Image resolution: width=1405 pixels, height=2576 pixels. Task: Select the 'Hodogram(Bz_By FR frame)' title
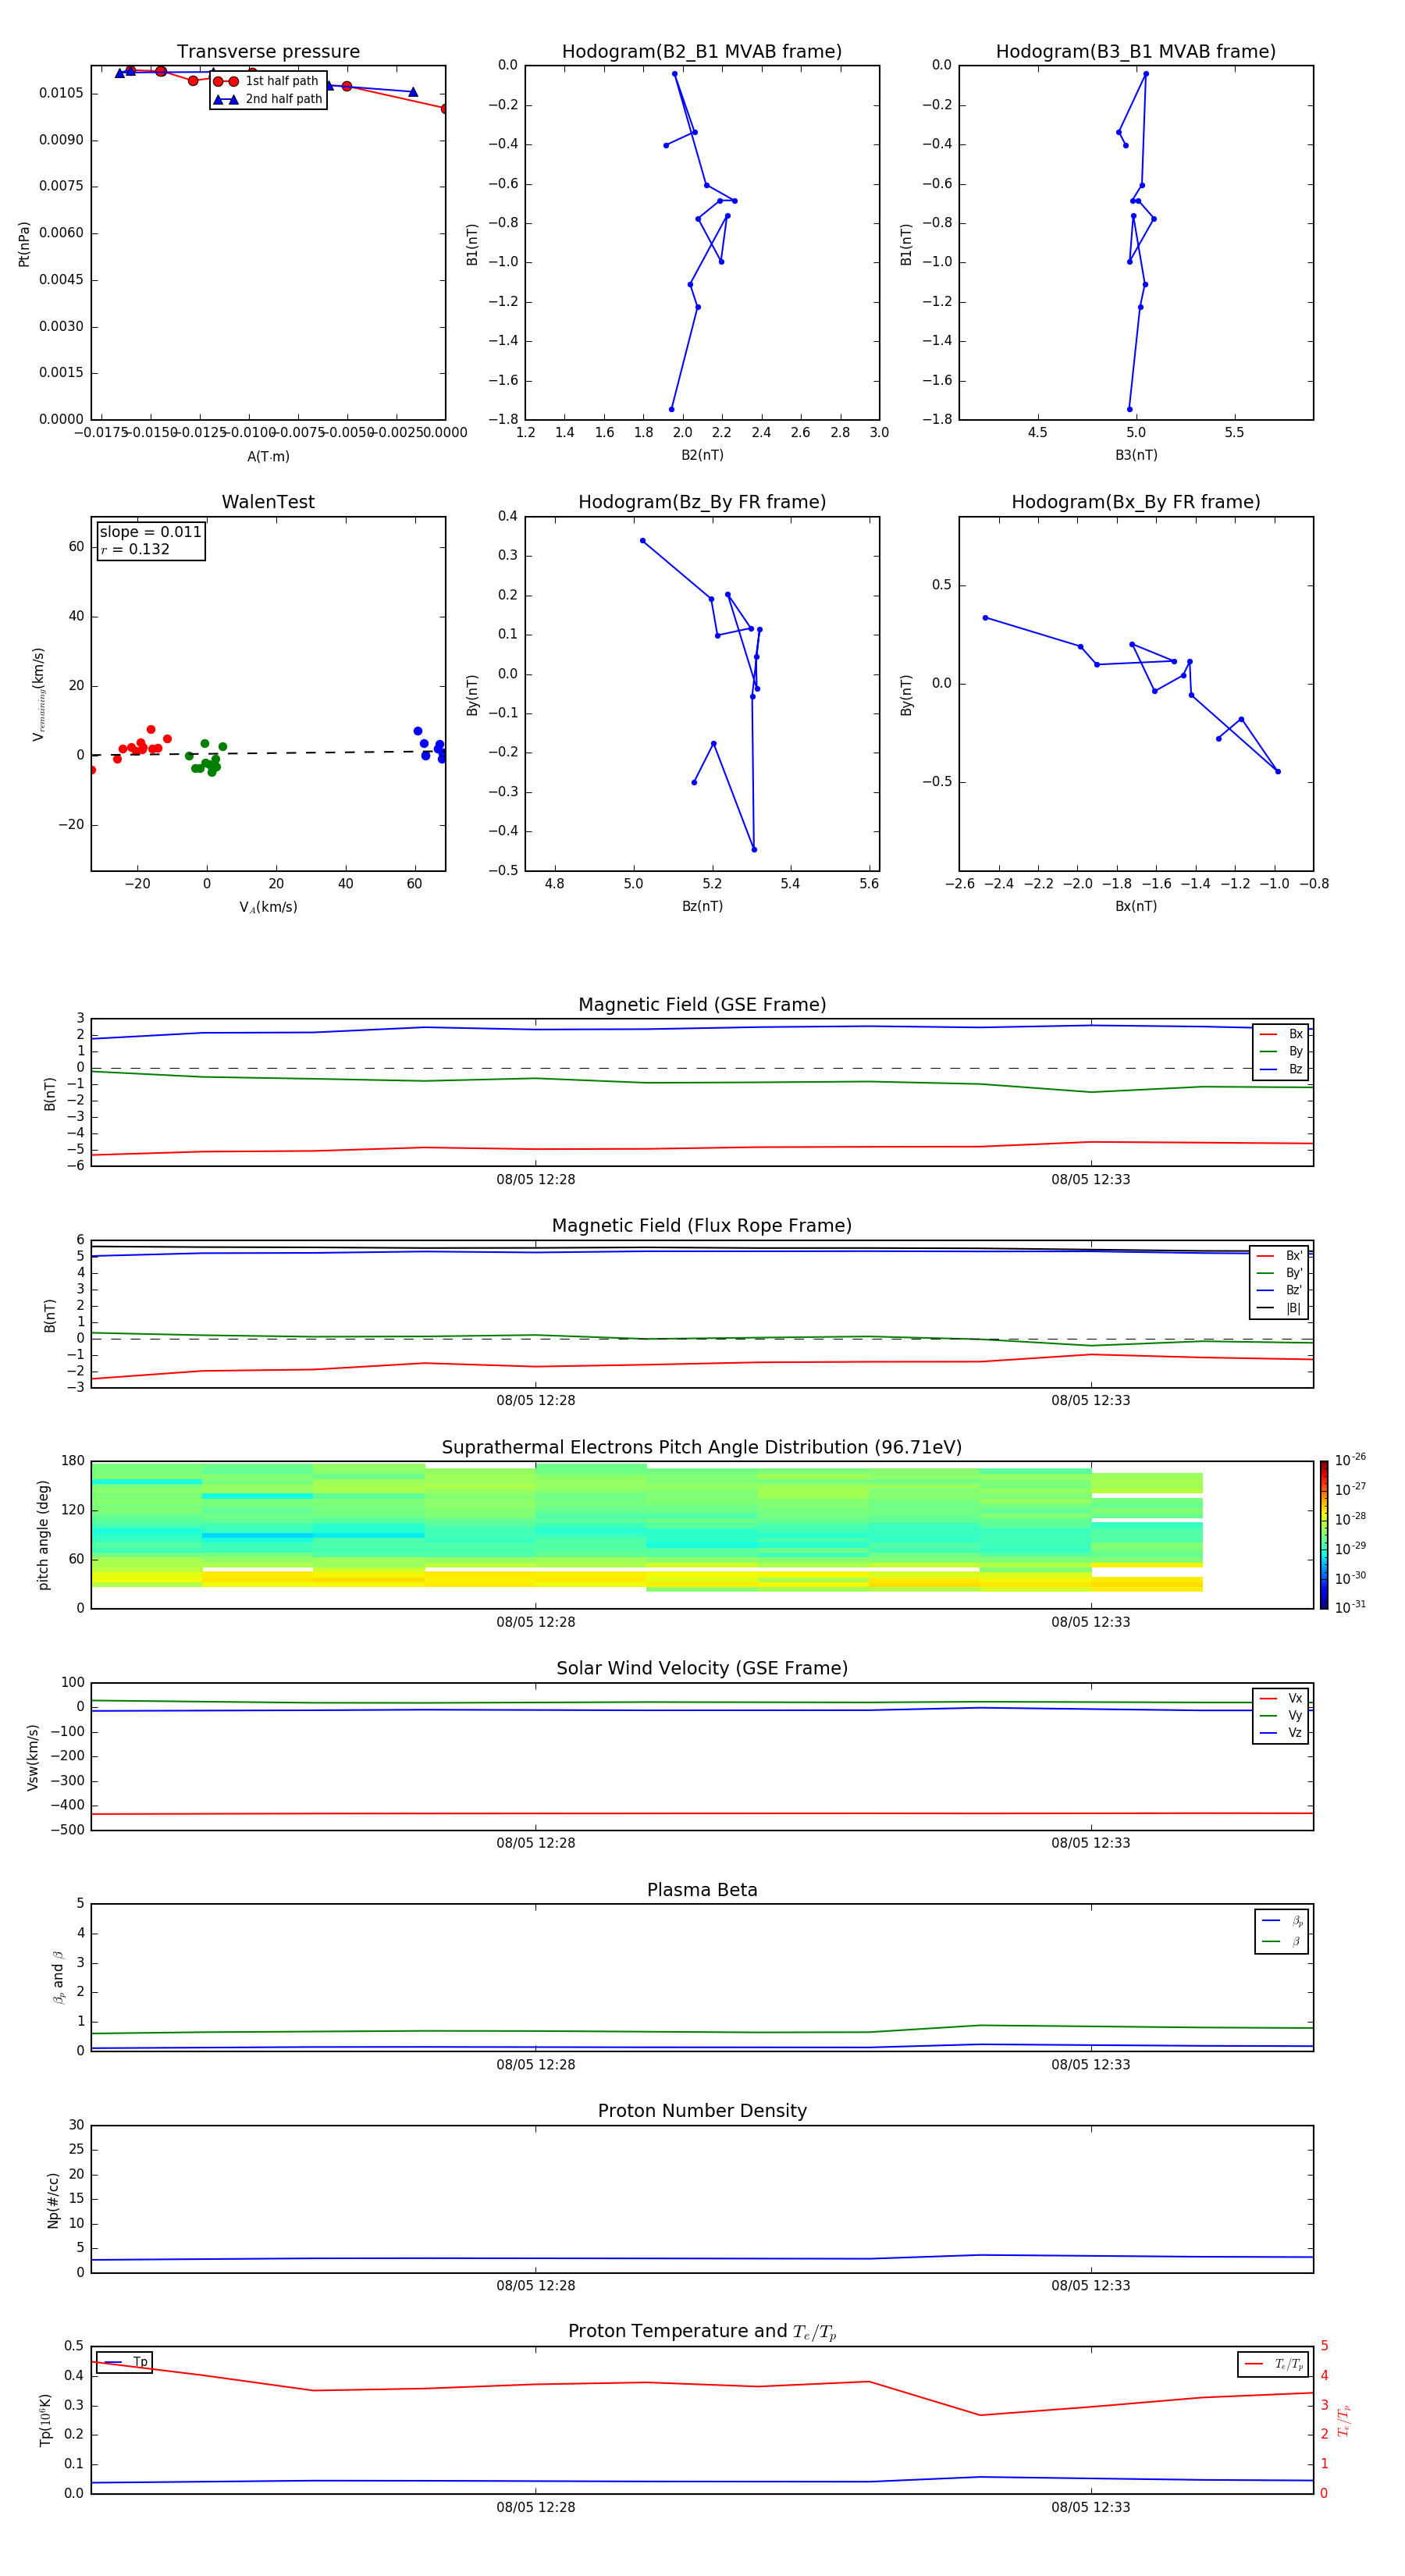(702, 502)
